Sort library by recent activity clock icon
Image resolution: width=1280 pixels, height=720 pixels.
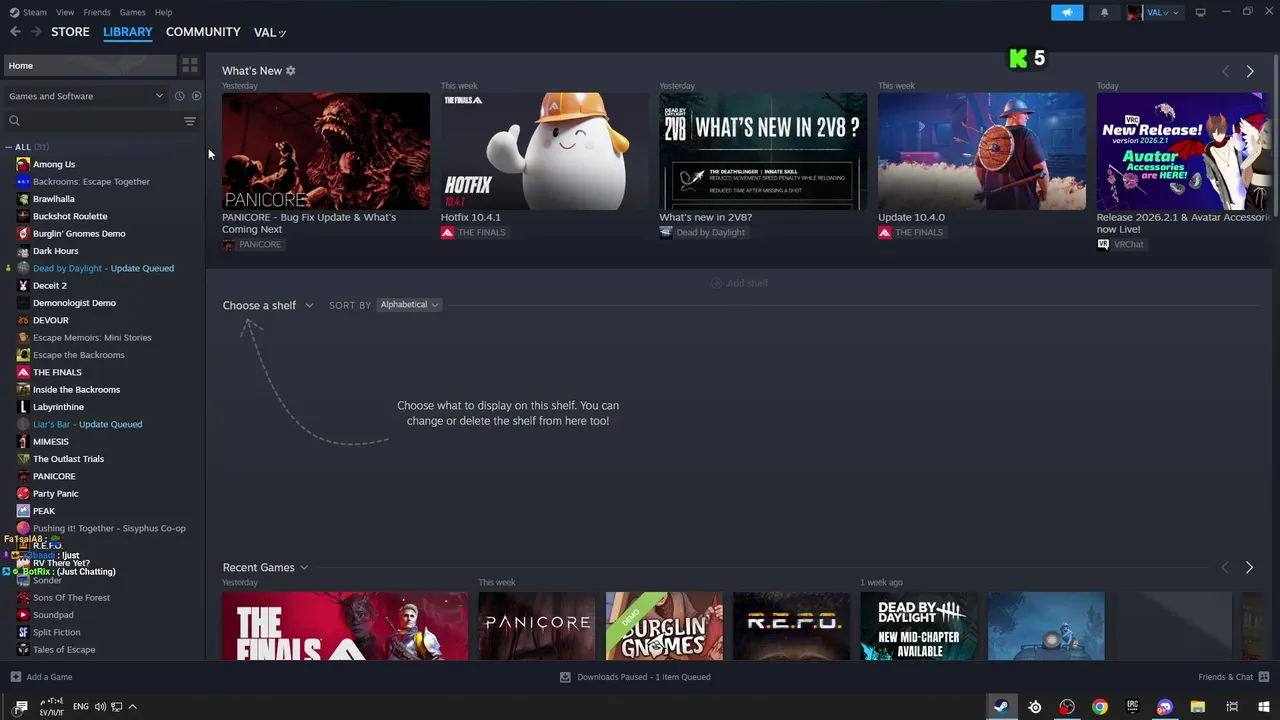point(179,96)
